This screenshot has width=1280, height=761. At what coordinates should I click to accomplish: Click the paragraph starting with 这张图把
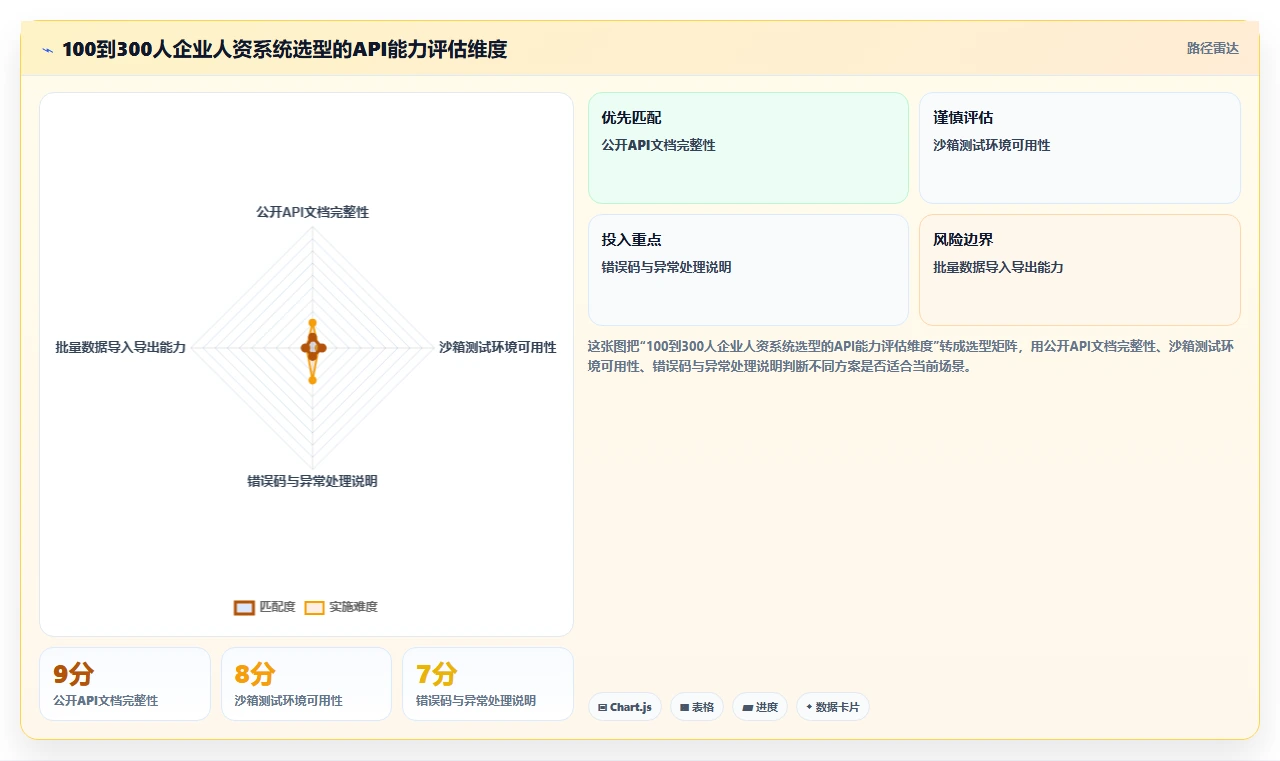pyautogui.click(x=912, y=356)
